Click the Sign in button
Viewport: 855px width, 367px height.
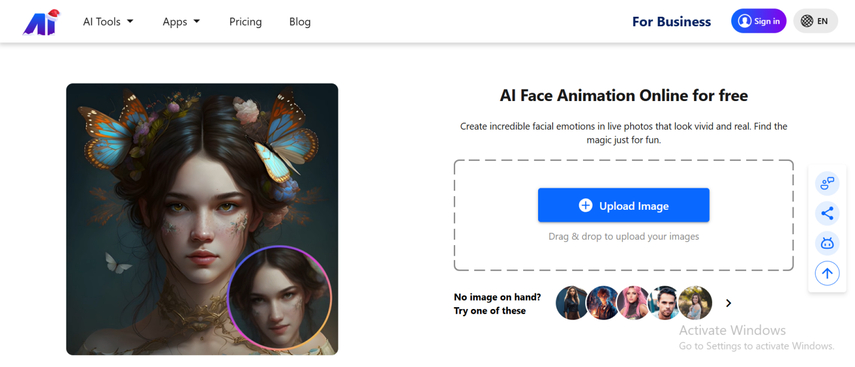click(758, 21)
